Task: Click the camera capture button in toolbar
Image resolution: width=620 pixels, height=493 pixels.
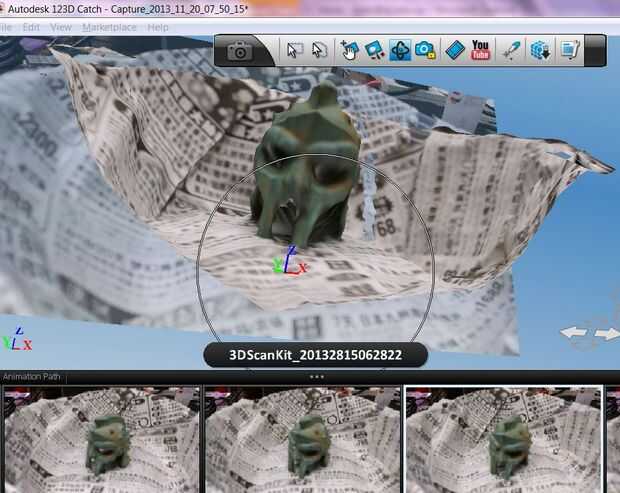Action: pyautogui.click(x=240, y=51)
